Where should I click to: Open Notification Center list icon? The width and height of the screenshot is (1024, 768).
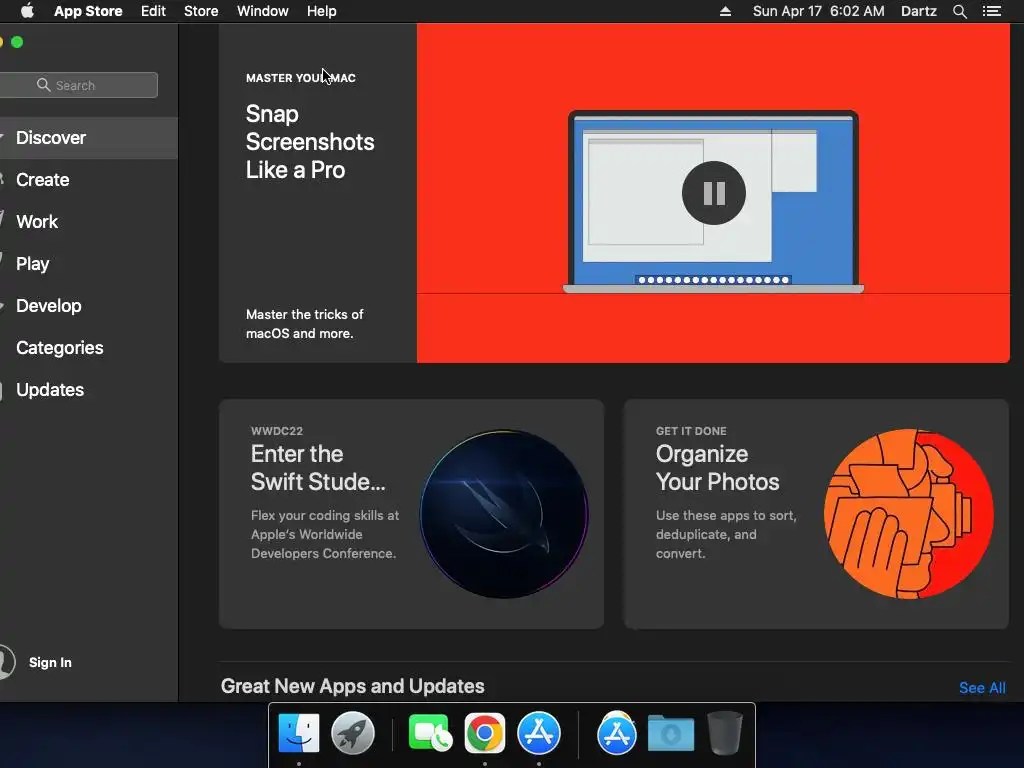[x=992, y=11]
